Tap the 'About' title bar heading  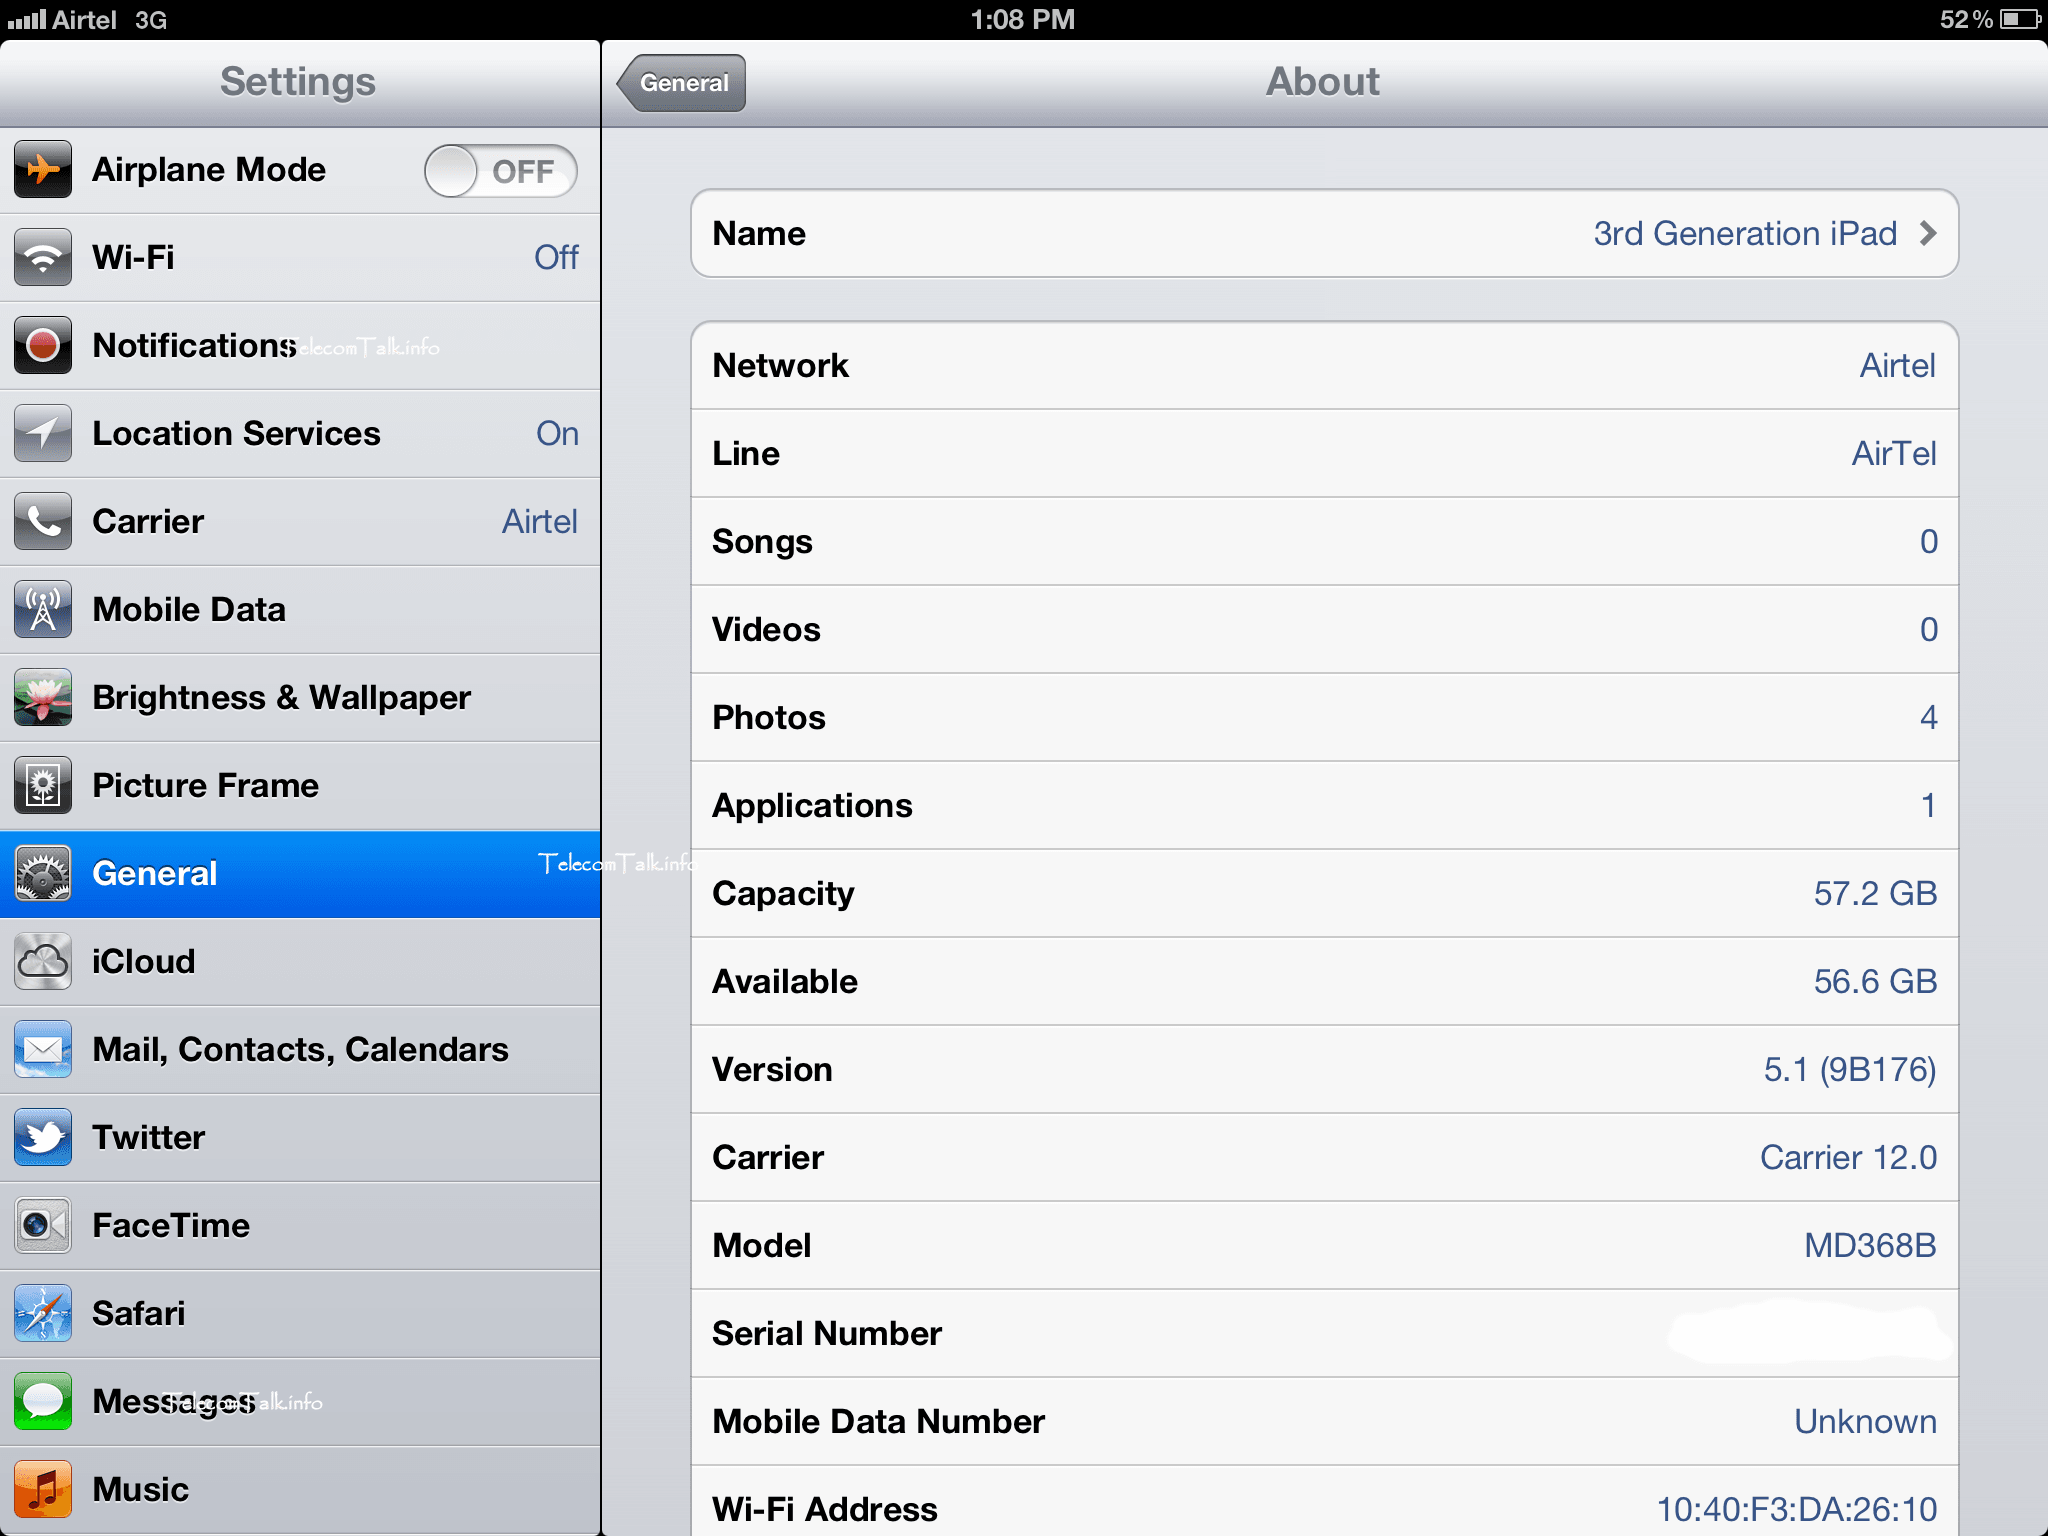1323,81
